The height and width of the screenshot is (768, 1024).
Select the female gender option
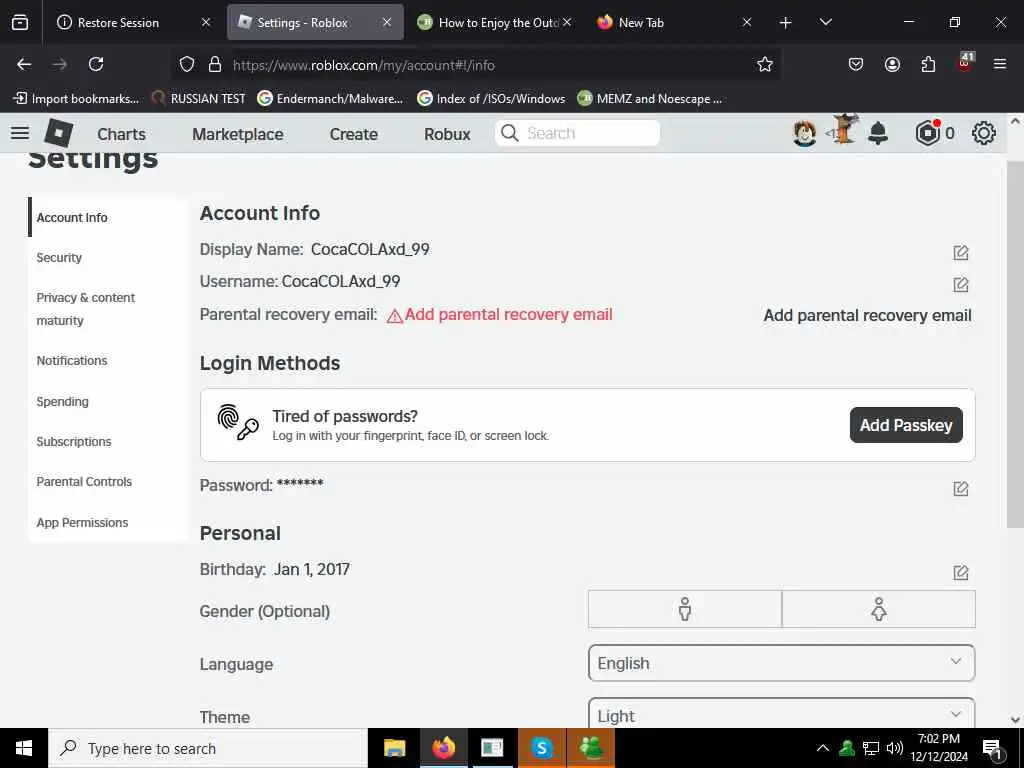tap(878, 609)
